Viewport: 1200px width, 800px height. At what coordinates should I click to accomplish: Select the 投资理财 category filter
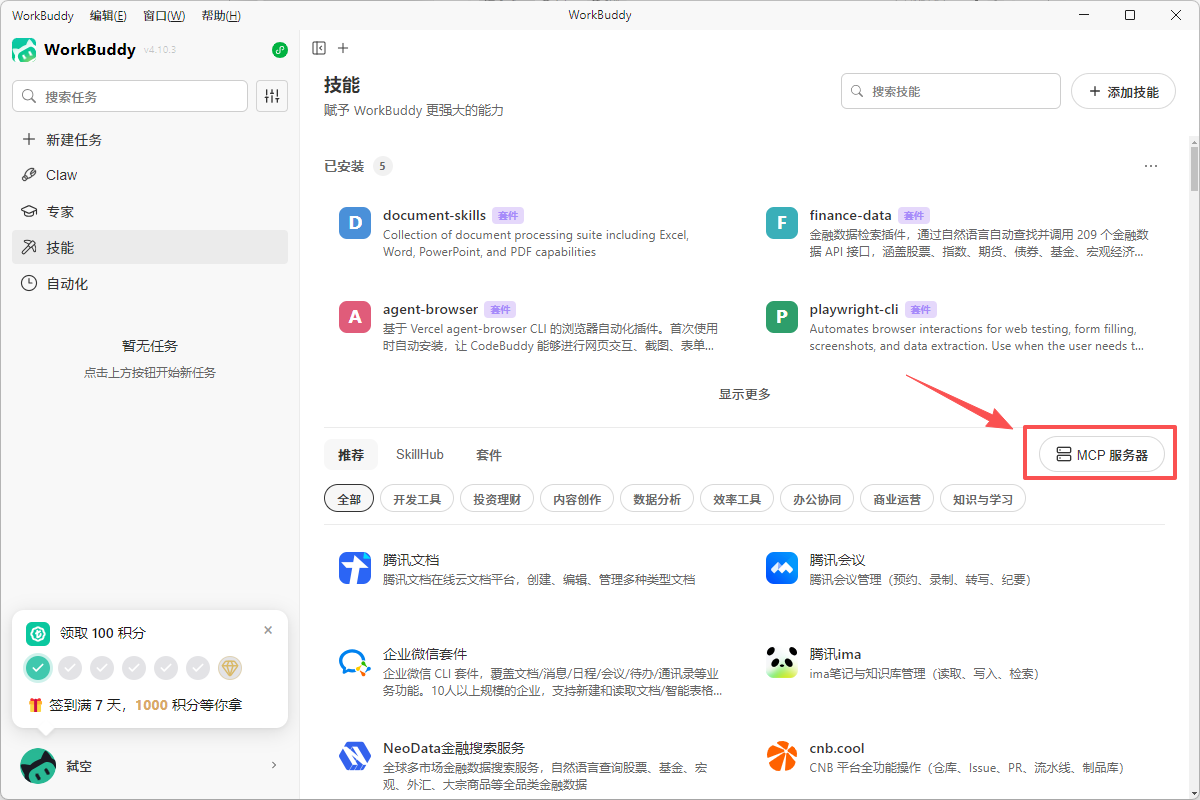pos(497,499)
